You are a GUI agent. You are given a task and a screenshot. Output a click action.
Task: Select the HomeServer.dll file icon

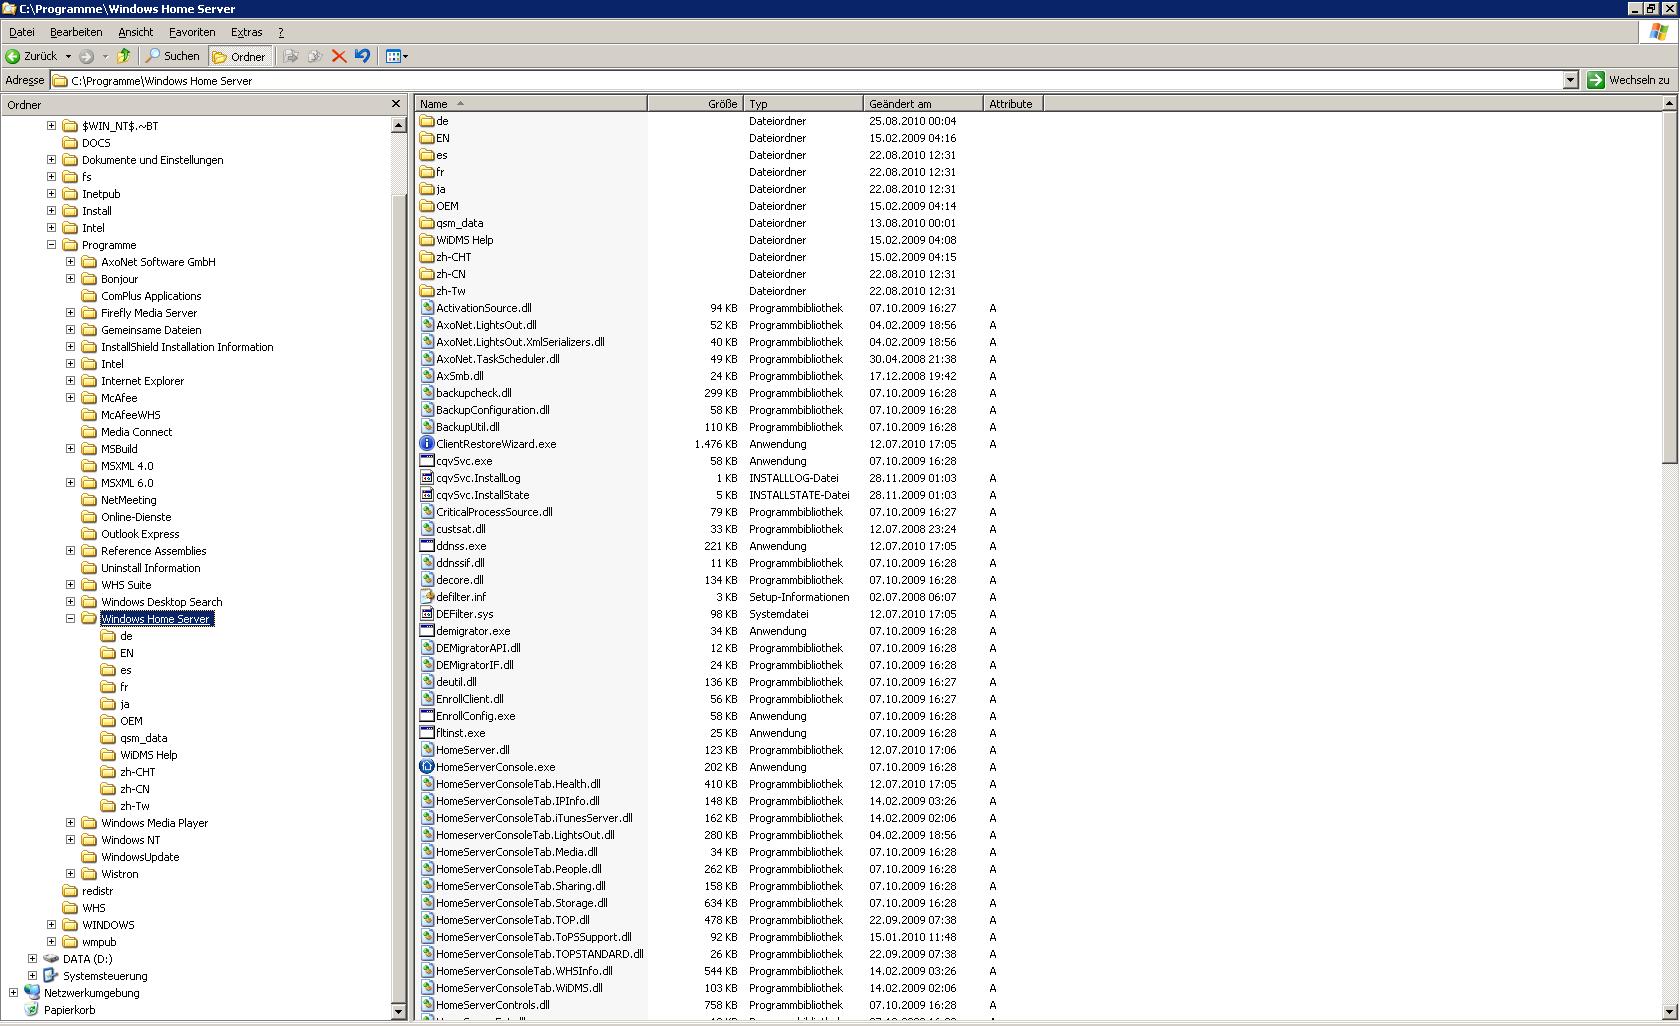click(427, 750)
